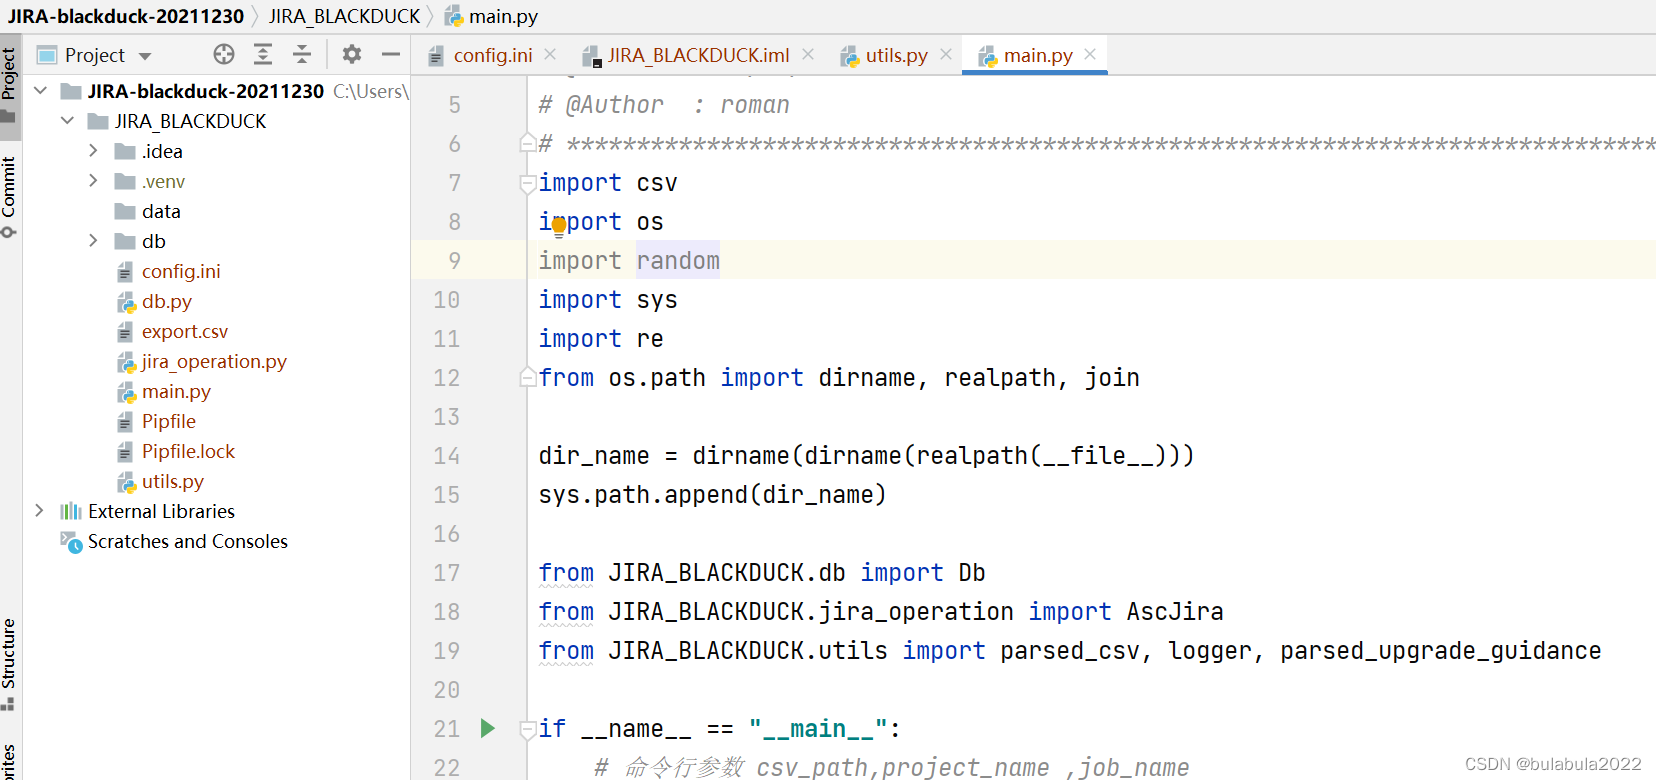
Task: Close the config.ini tab
Action: [550, 55]
